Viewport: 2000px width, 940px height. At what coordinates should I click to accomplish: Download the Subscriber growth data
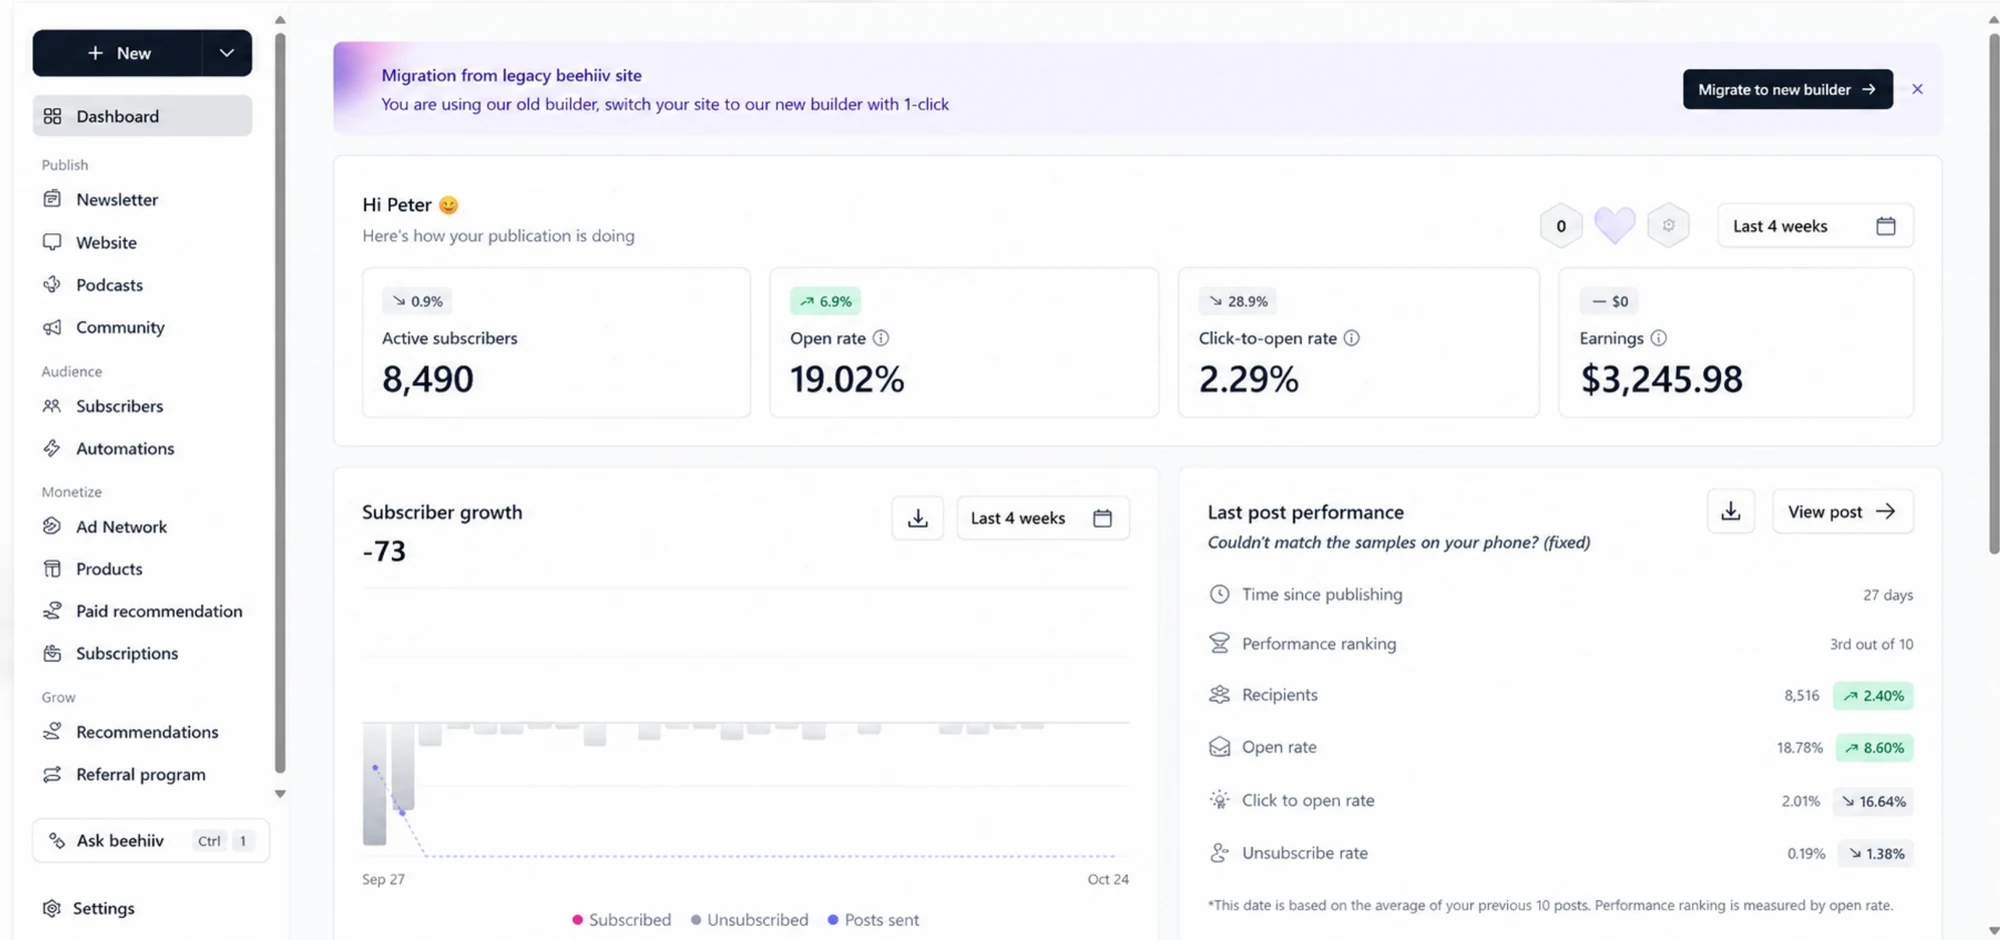[918, 518]
